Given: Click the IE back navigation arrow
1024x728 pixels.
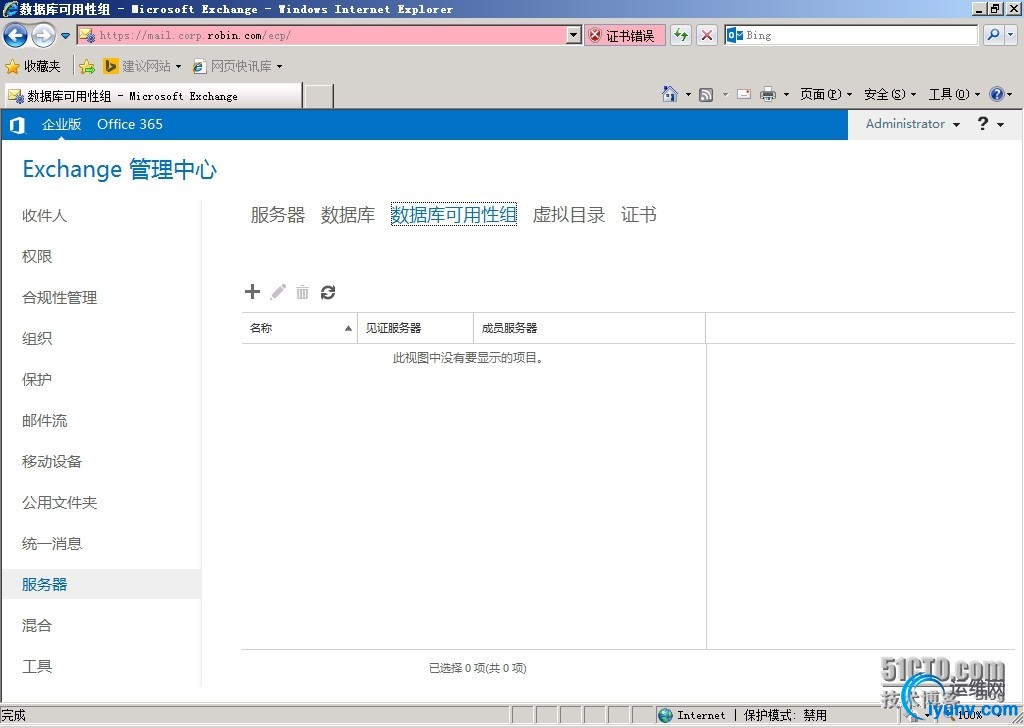Looking at the screenshot, I should [16, 36].
